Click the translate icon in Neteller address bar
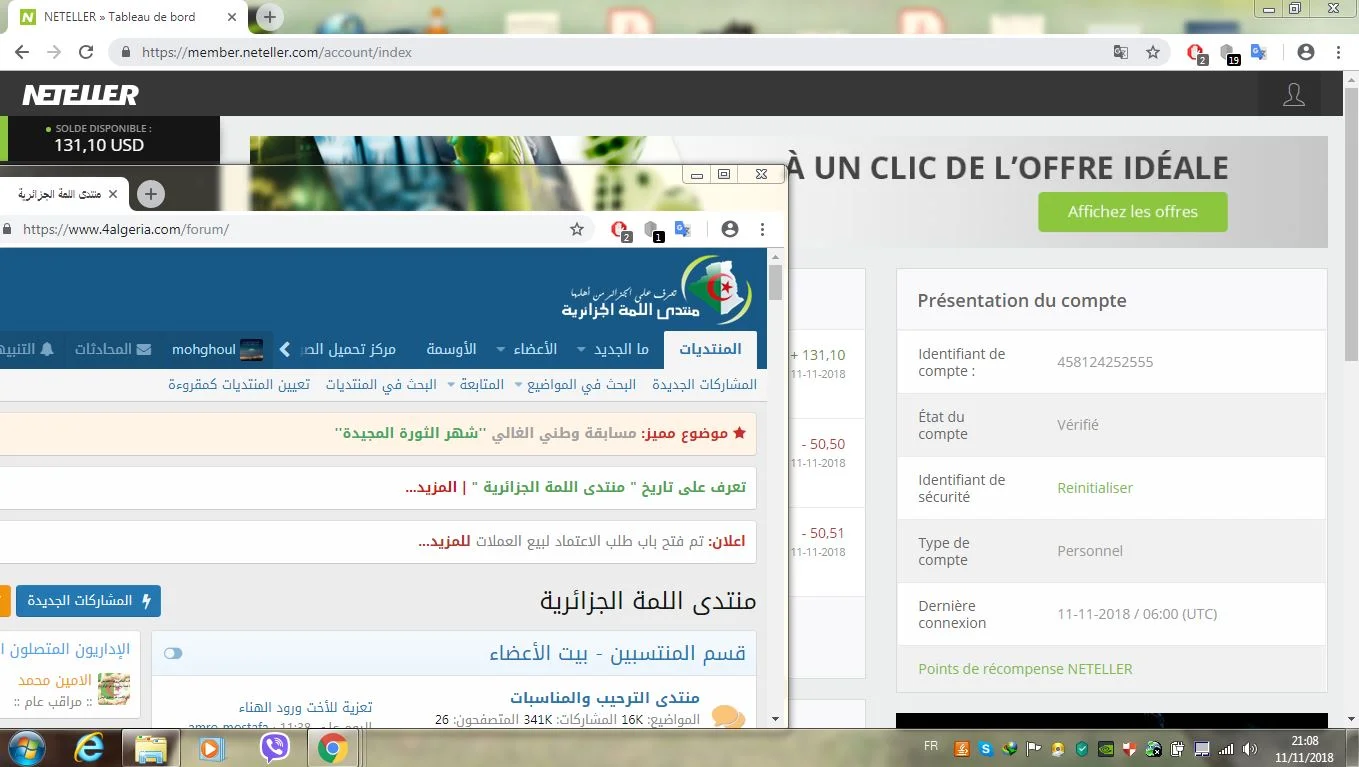 click(x=1121, y=52)
